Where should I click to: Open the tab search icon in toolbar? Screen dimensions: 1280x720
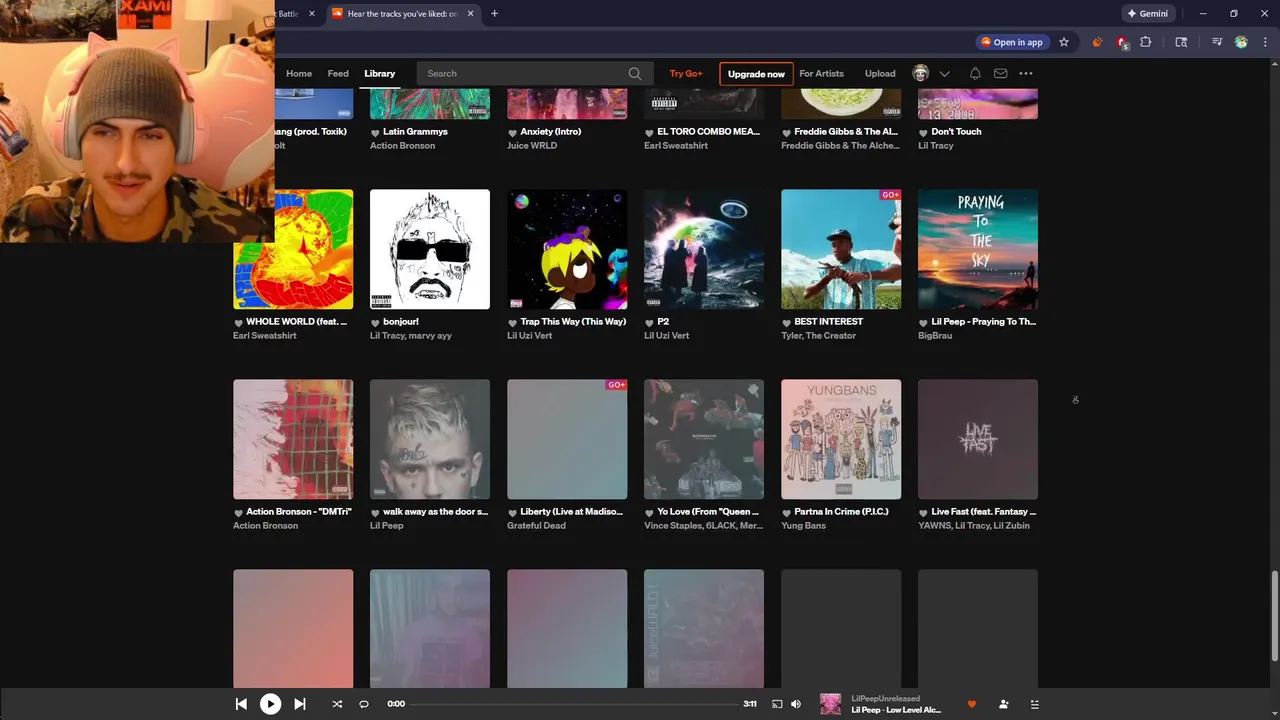click(1181, 42)
